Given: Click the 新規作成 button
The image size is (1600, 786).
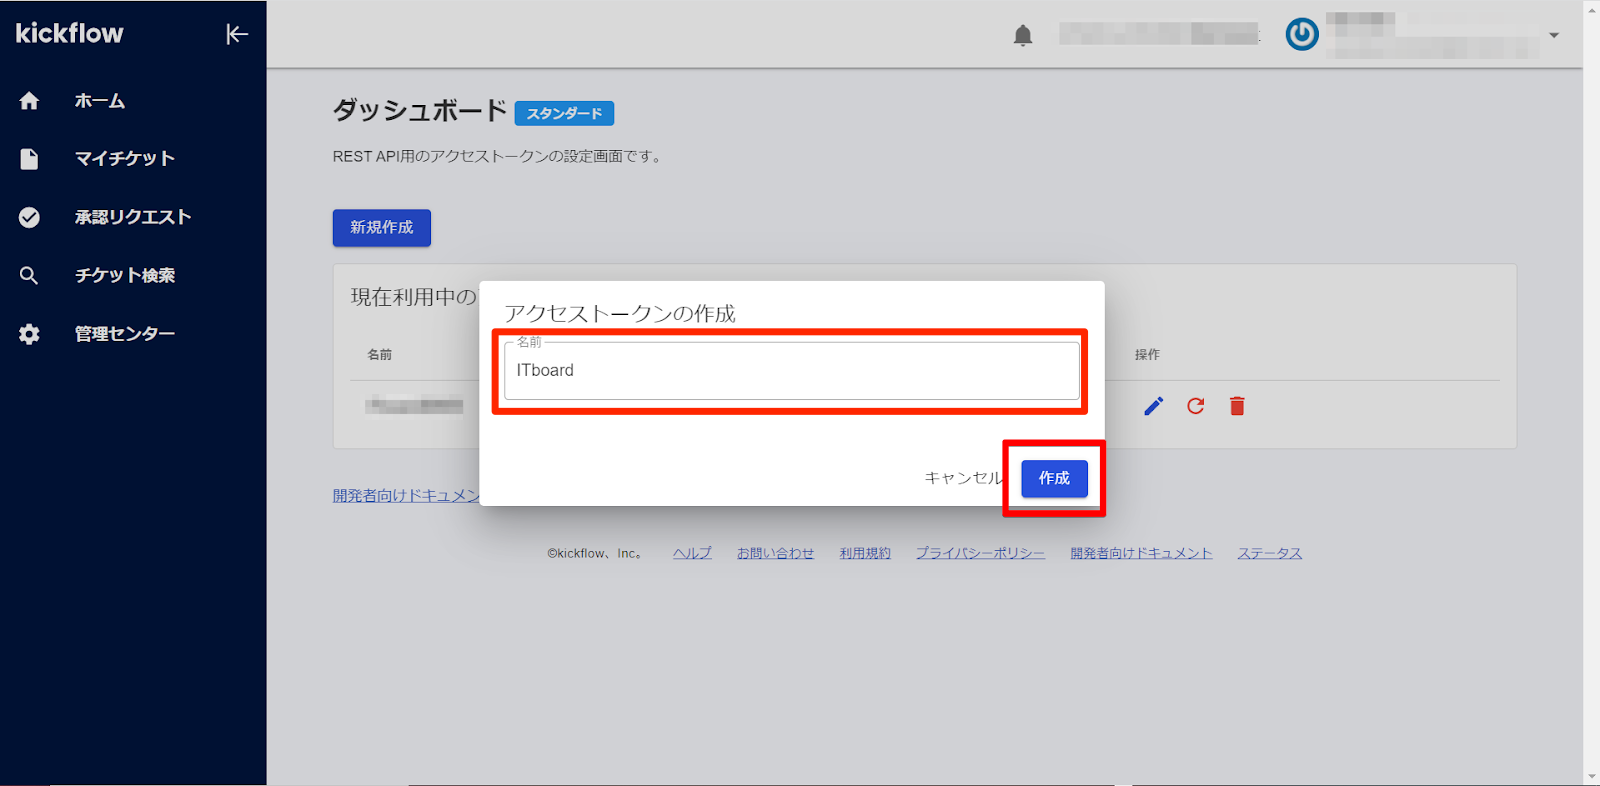Looking at the screenshot, I should point(381,228).
